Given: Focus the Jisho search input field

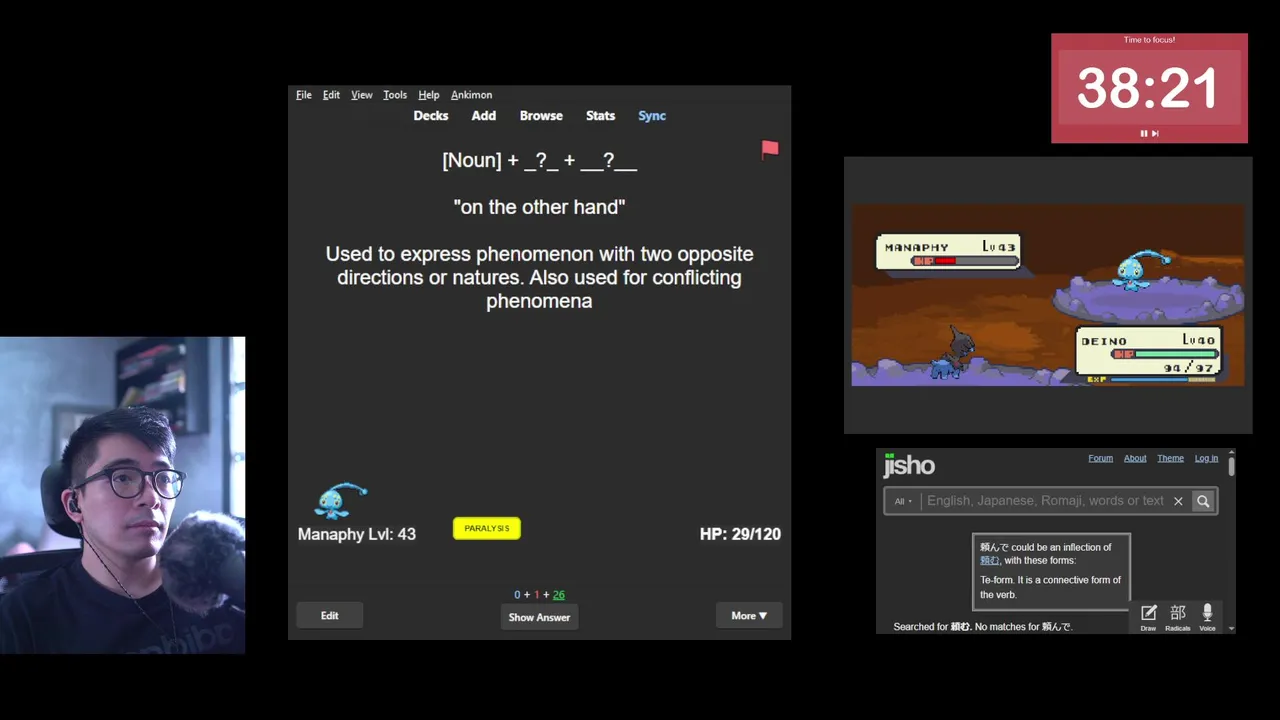Looking at the screenshot, I should pyautogui.click(x=1045, y=501).
